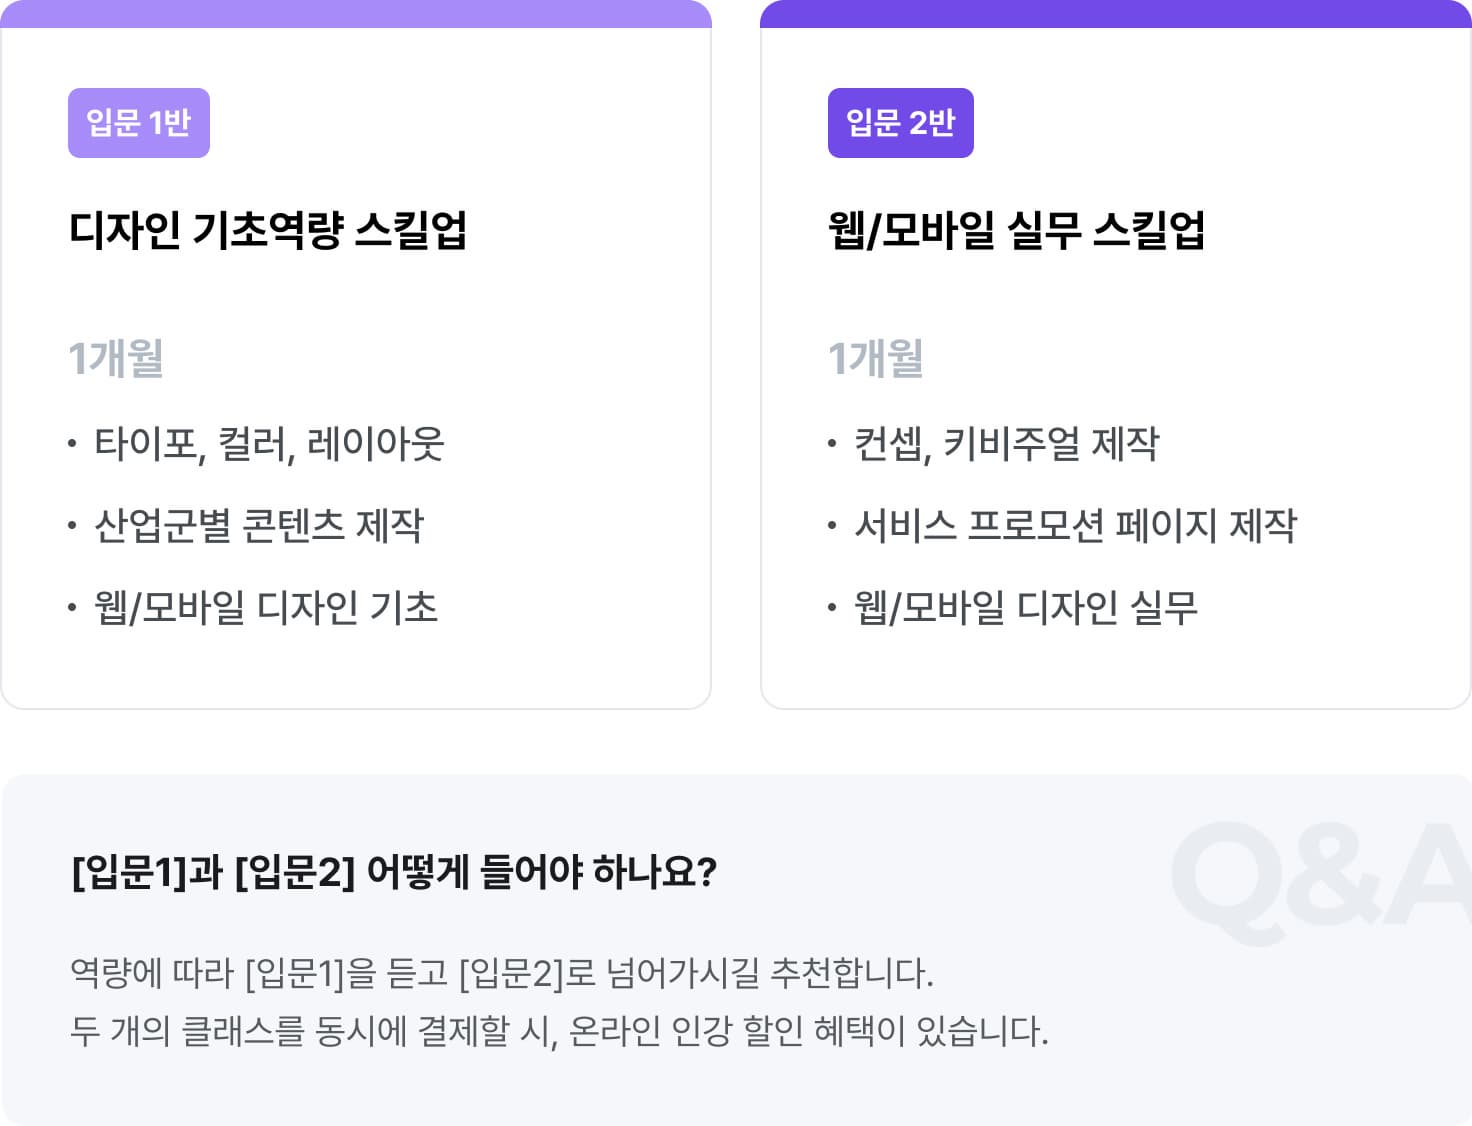1472x1126 pixels.
Task: Click the 입문 1반 badge
Action: (x=139, y=123)
